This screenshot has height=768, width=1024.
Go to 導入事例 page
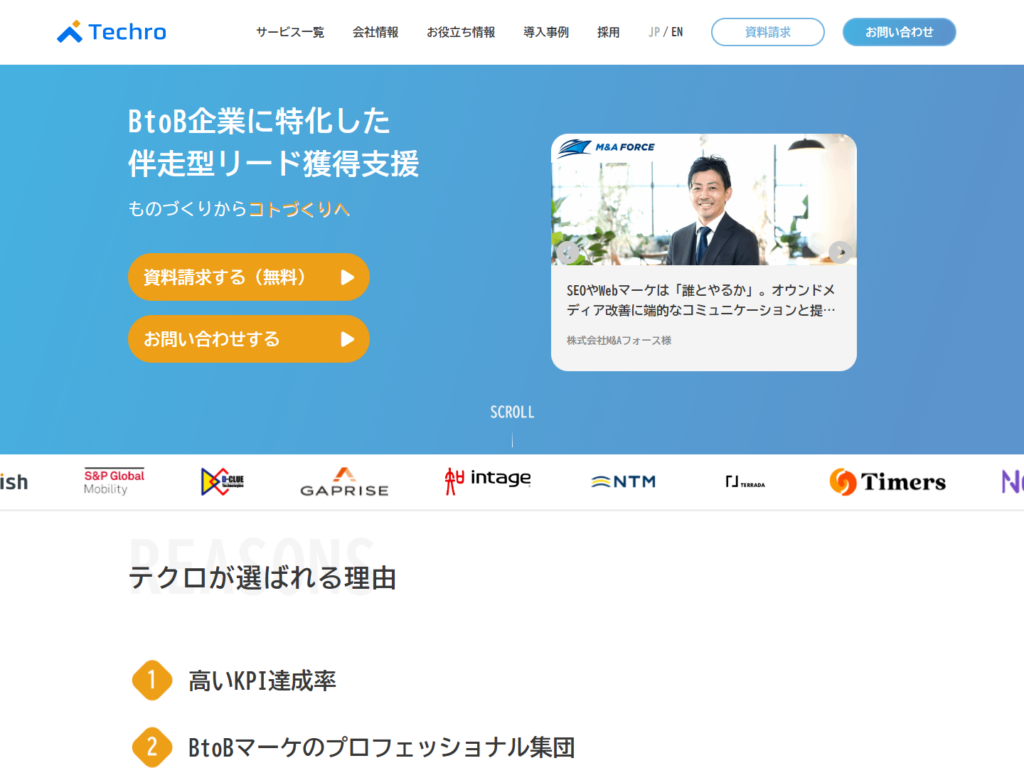point(546,32)
